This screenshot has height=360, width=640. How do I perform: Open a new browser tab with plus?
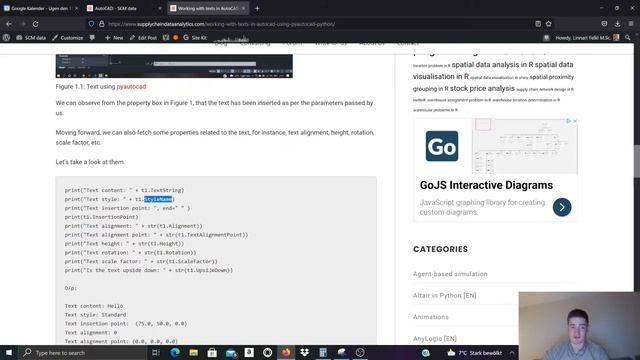click(x=257, y=8)
